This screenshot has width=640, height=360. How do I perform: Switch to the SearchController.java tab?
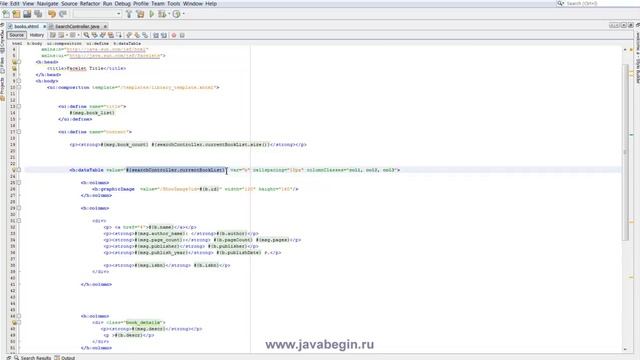coord(77,26)
